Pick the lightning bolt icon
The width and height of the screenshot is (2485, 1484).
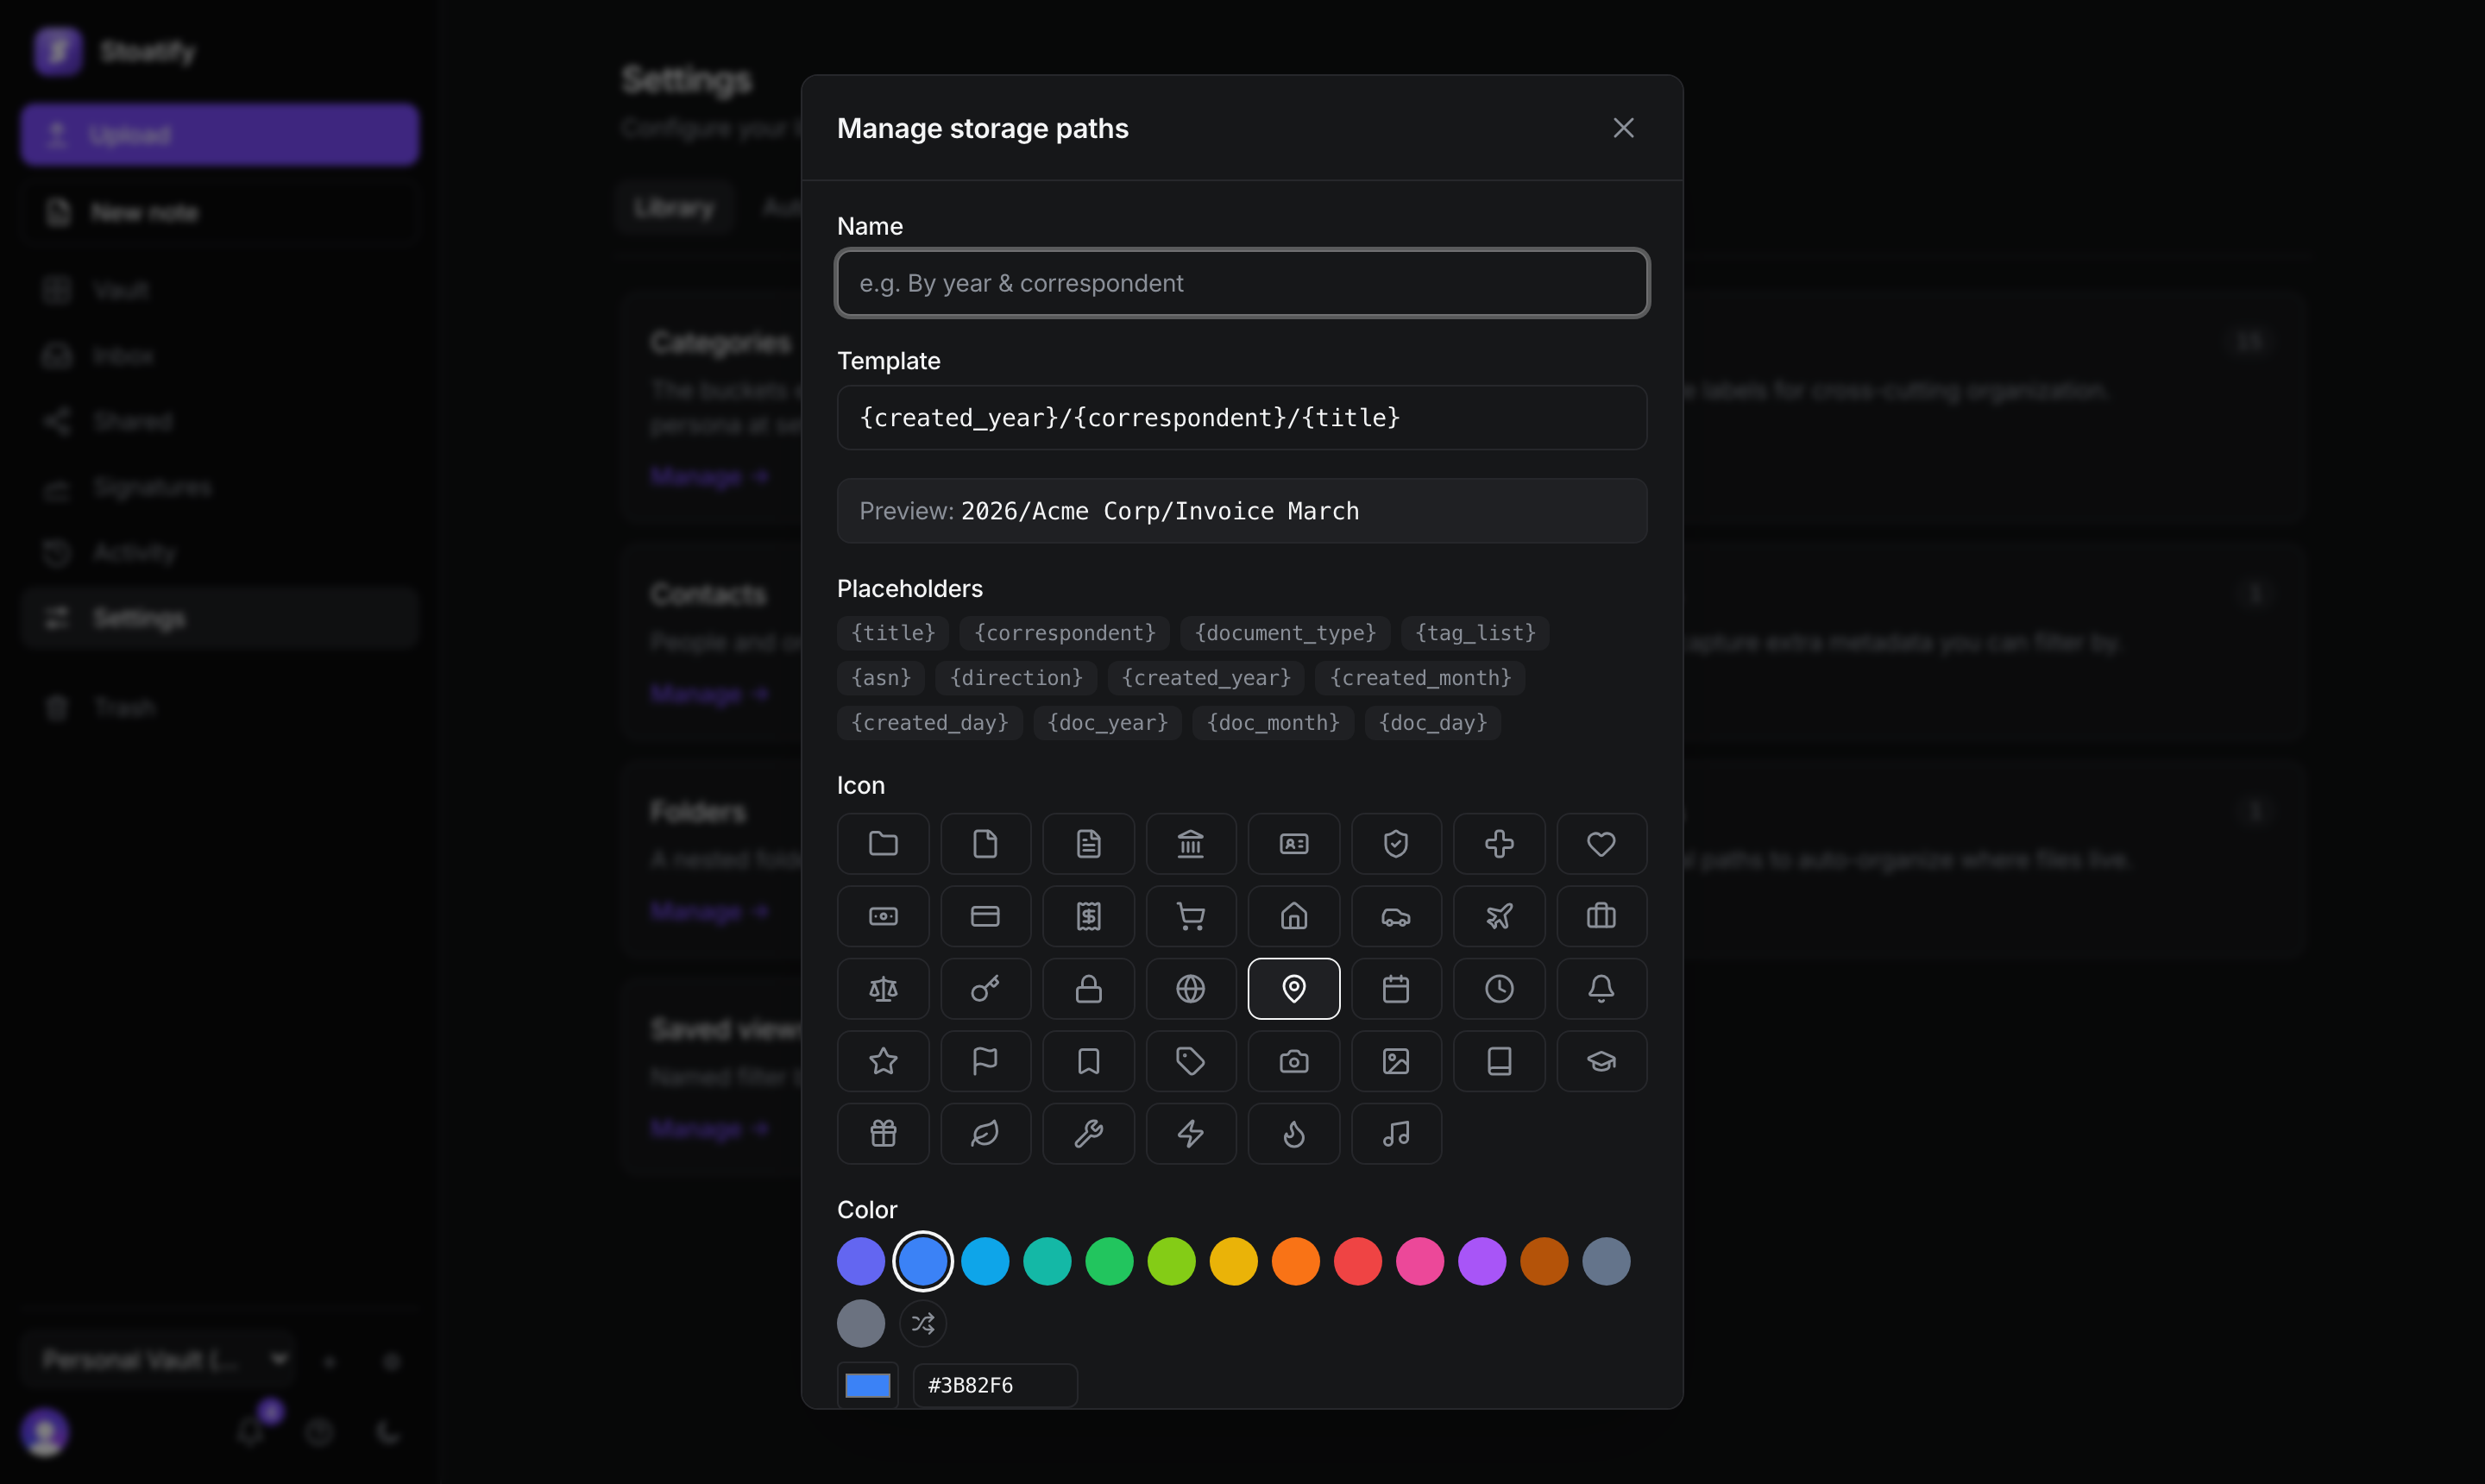click(x=1190, y=1134)
